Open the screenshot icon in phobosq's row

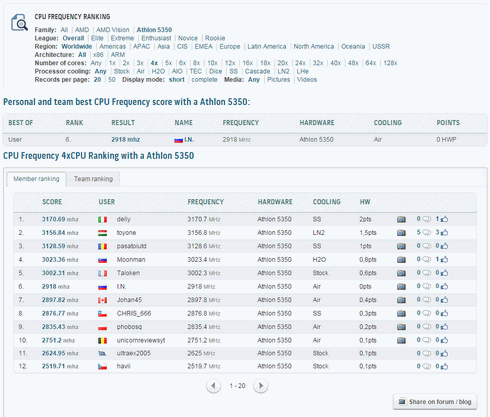click(401, 327)
